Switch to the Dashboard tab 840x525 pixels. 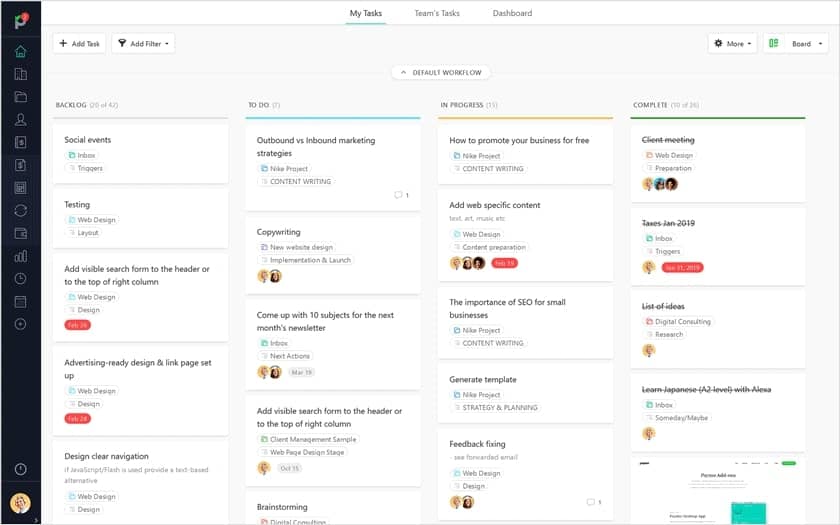coord(512,14)
